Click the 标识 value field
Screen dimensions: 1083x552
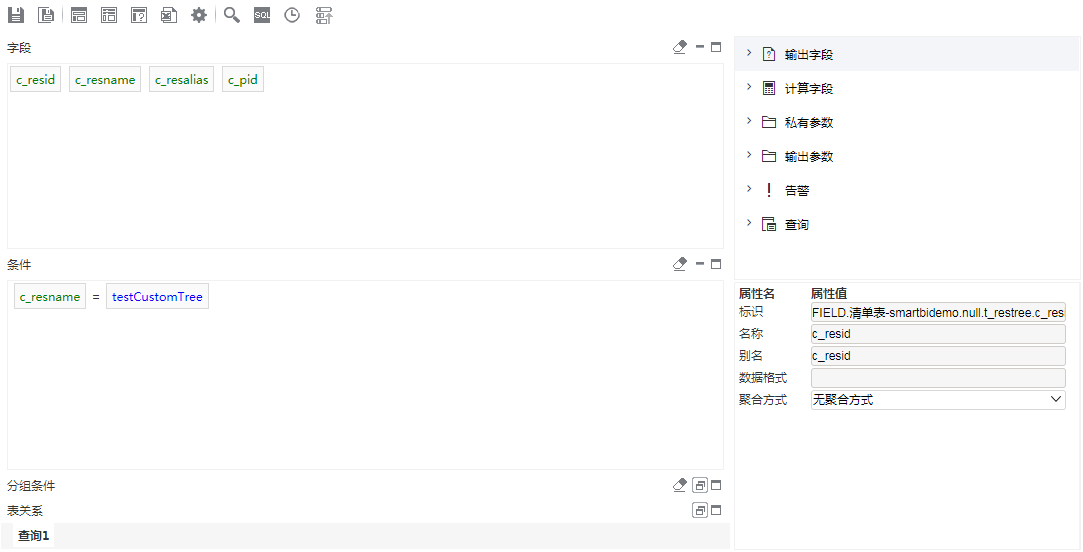pyautogui.click(x=938, y=312)
